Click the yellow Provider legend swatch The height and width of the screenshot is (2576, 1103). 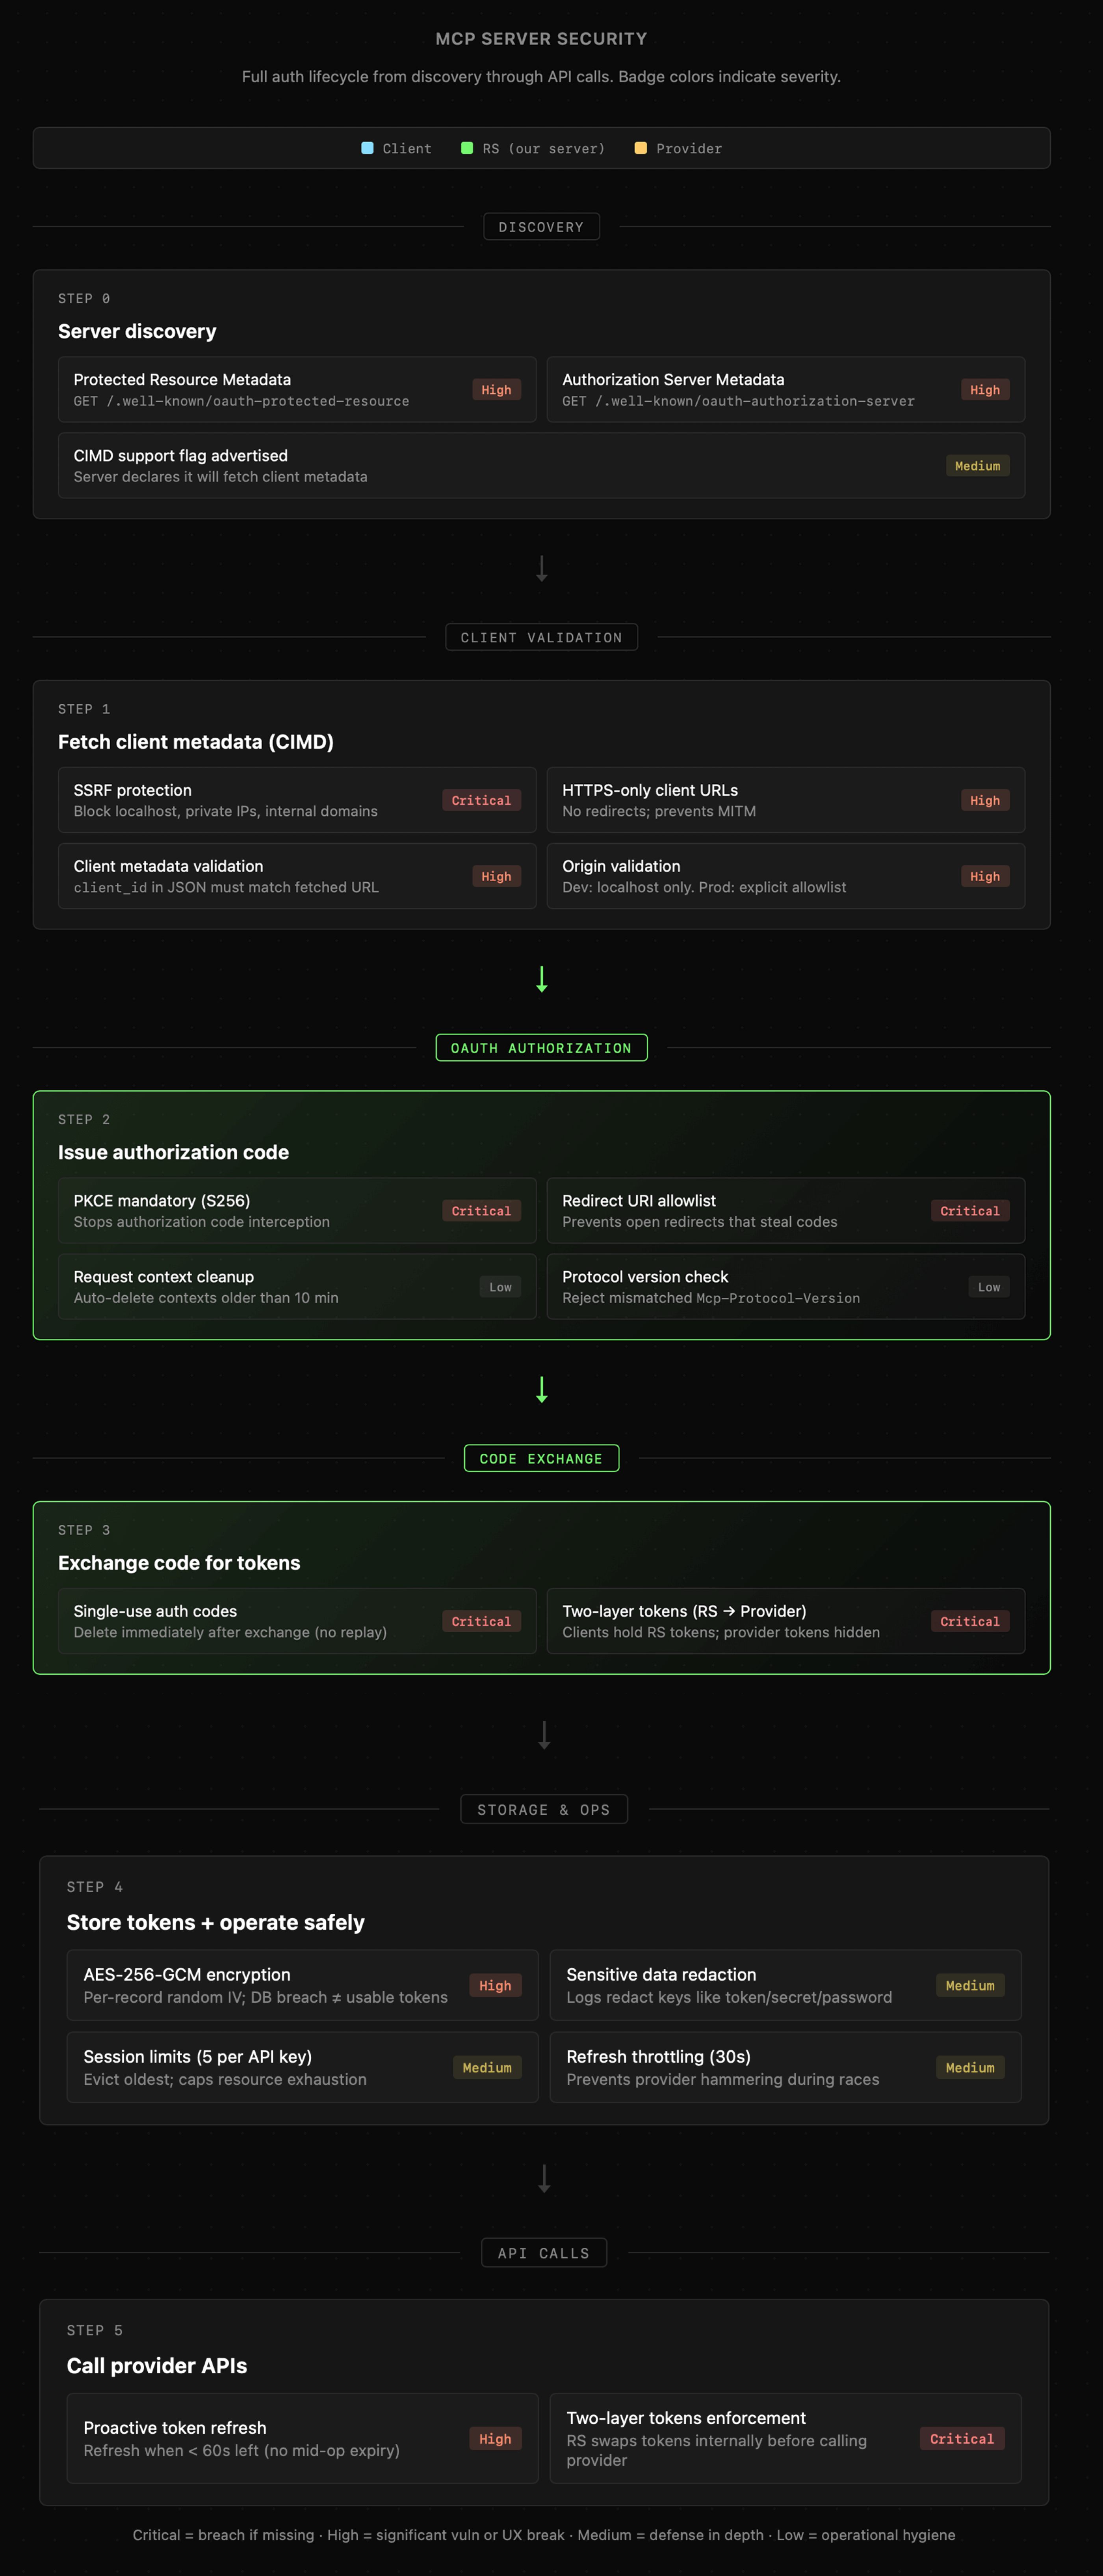point(641,149)
